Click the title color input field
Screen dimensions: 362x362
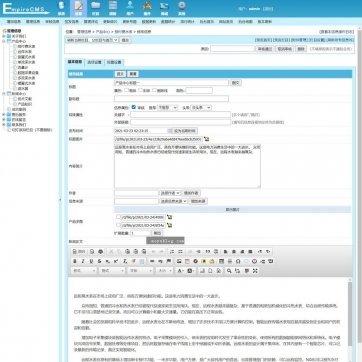(x=199, y=90)
